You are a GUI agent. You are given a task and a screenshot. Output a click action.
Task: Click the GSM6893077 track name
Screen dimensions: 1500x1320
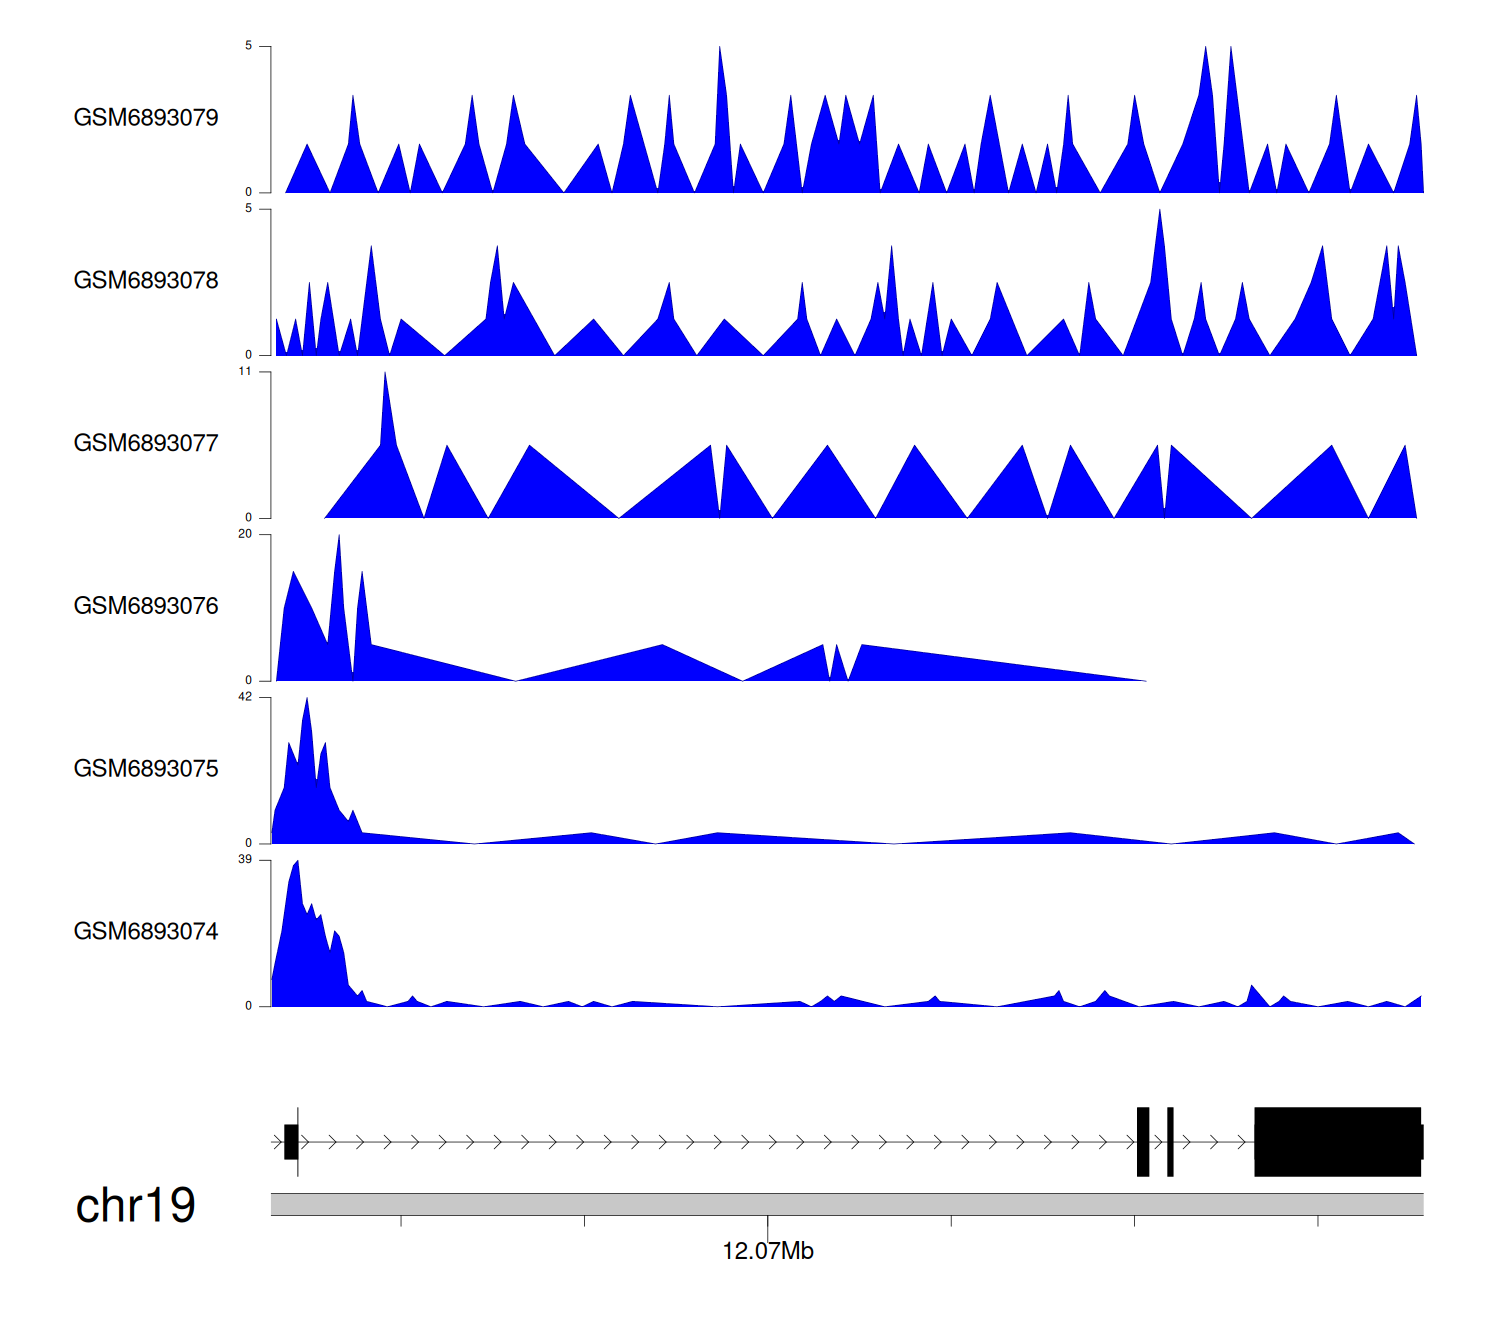[x=146, y=444]
